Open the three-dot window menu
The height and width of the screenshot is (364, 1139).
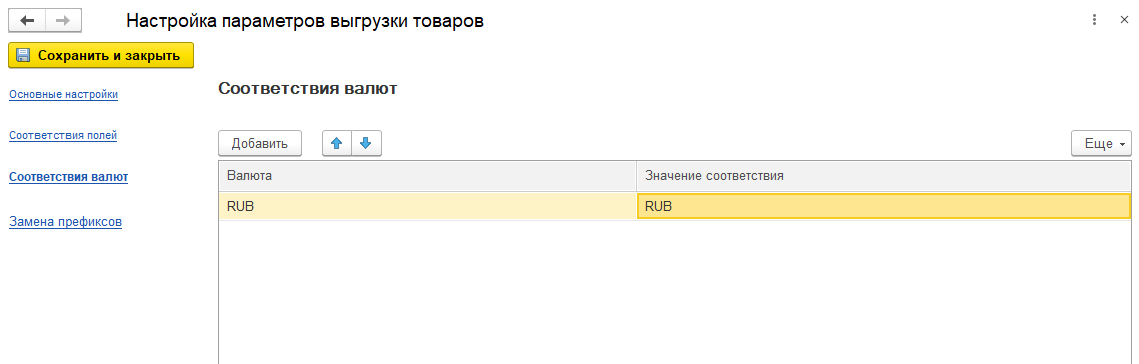pyautogui.click(x=1094, y=20)
